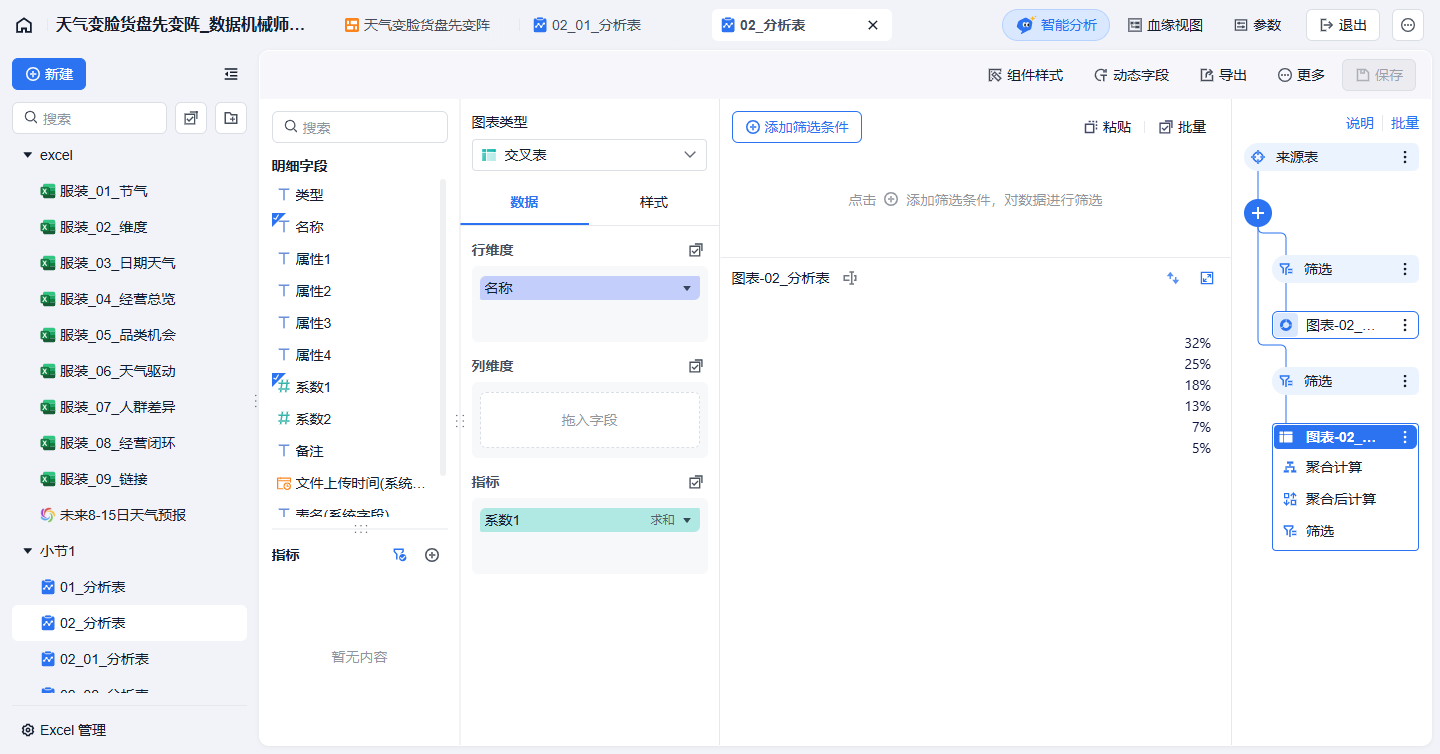Screen dimensions: 1440x754
Task: Open the 图表类型 dropdown showing 交叉表
Action: click(589, 155)
